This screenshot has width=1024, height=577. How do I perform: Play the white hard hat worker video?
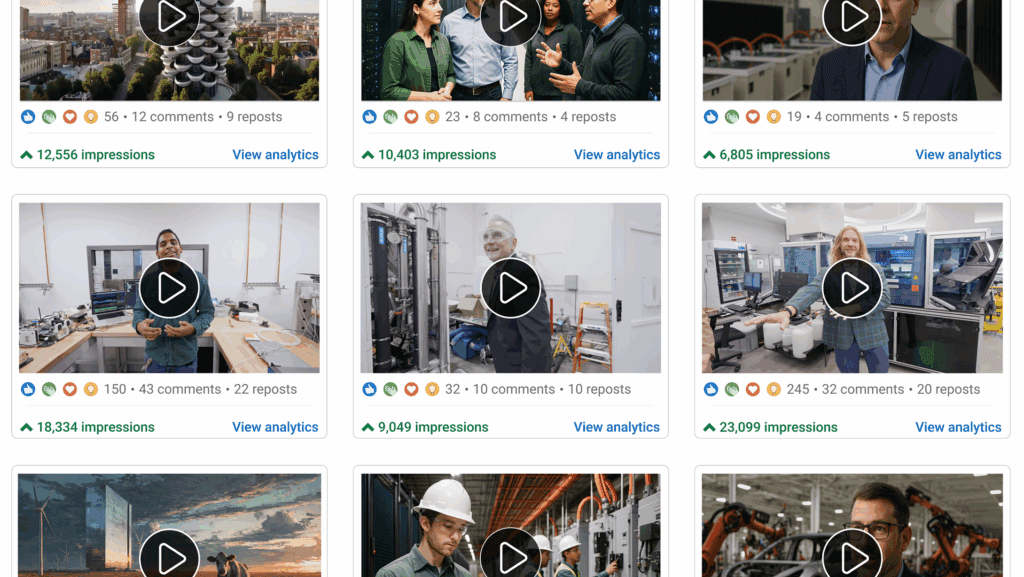(x=511, y=555)
